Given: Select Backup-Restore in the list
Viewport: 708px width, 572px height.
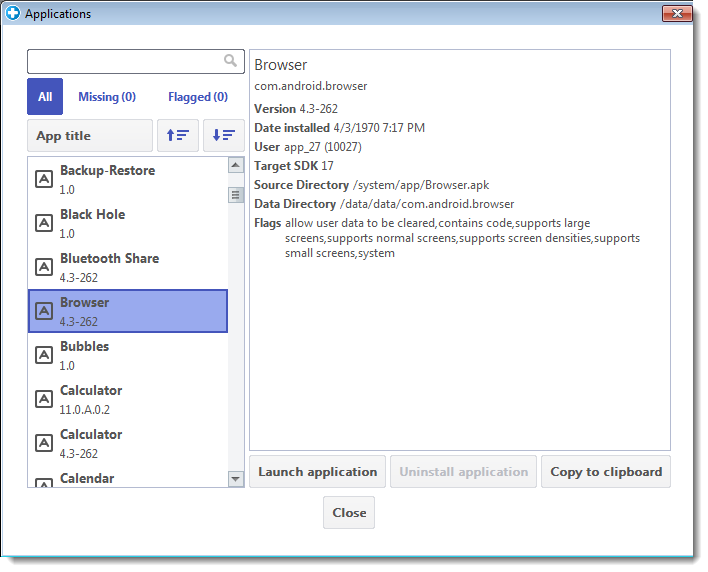Looking at the screenshot, I should [x=128, y=179].
